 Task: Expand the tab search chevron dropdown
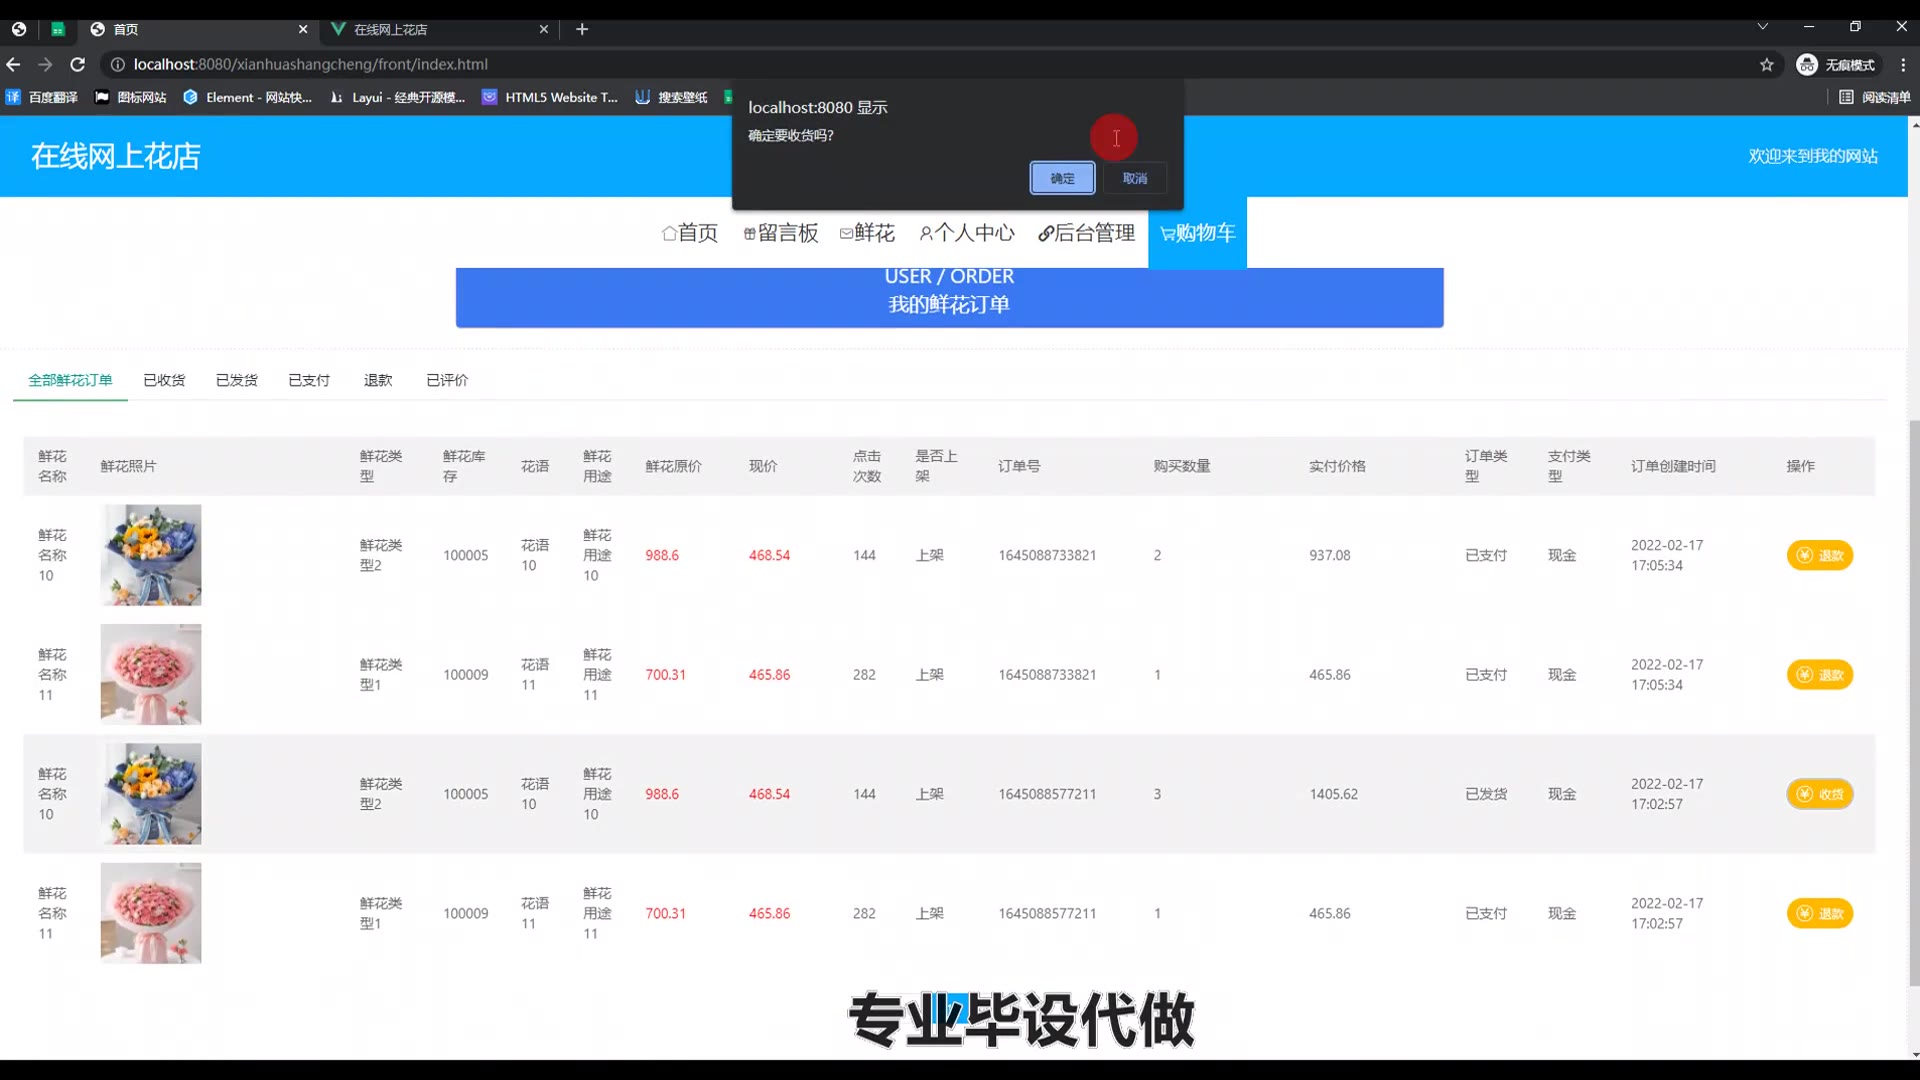coord(1763,27)
